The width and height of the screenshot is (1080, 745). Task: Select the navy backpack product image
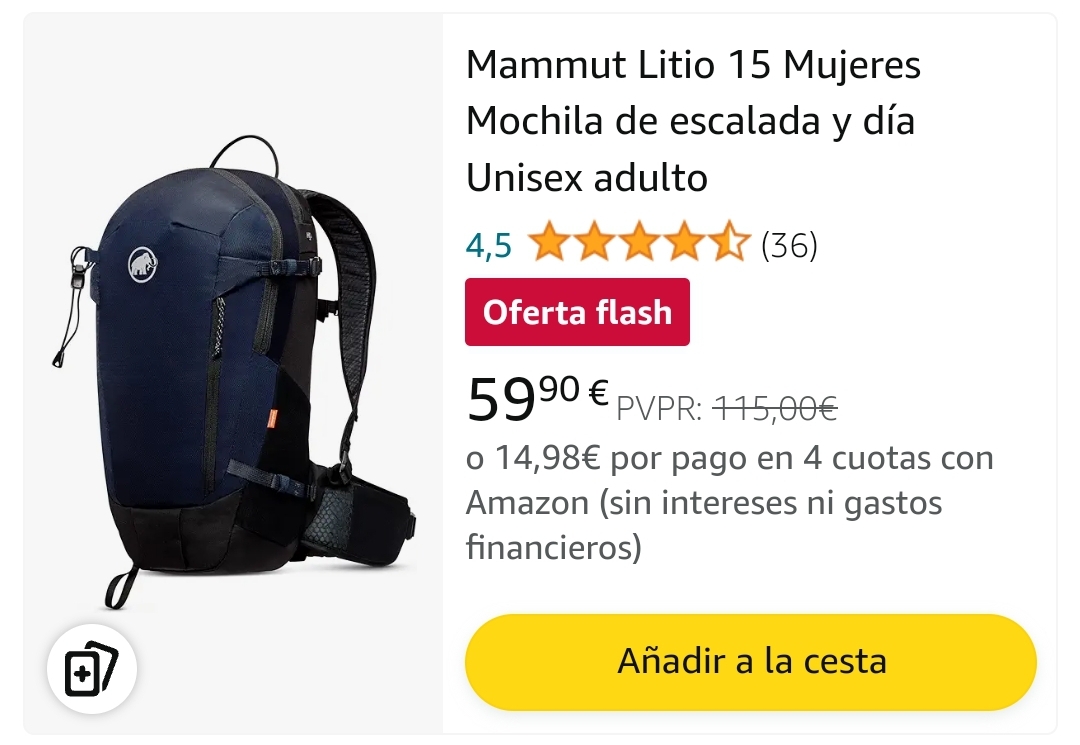[x=234, y=372]
